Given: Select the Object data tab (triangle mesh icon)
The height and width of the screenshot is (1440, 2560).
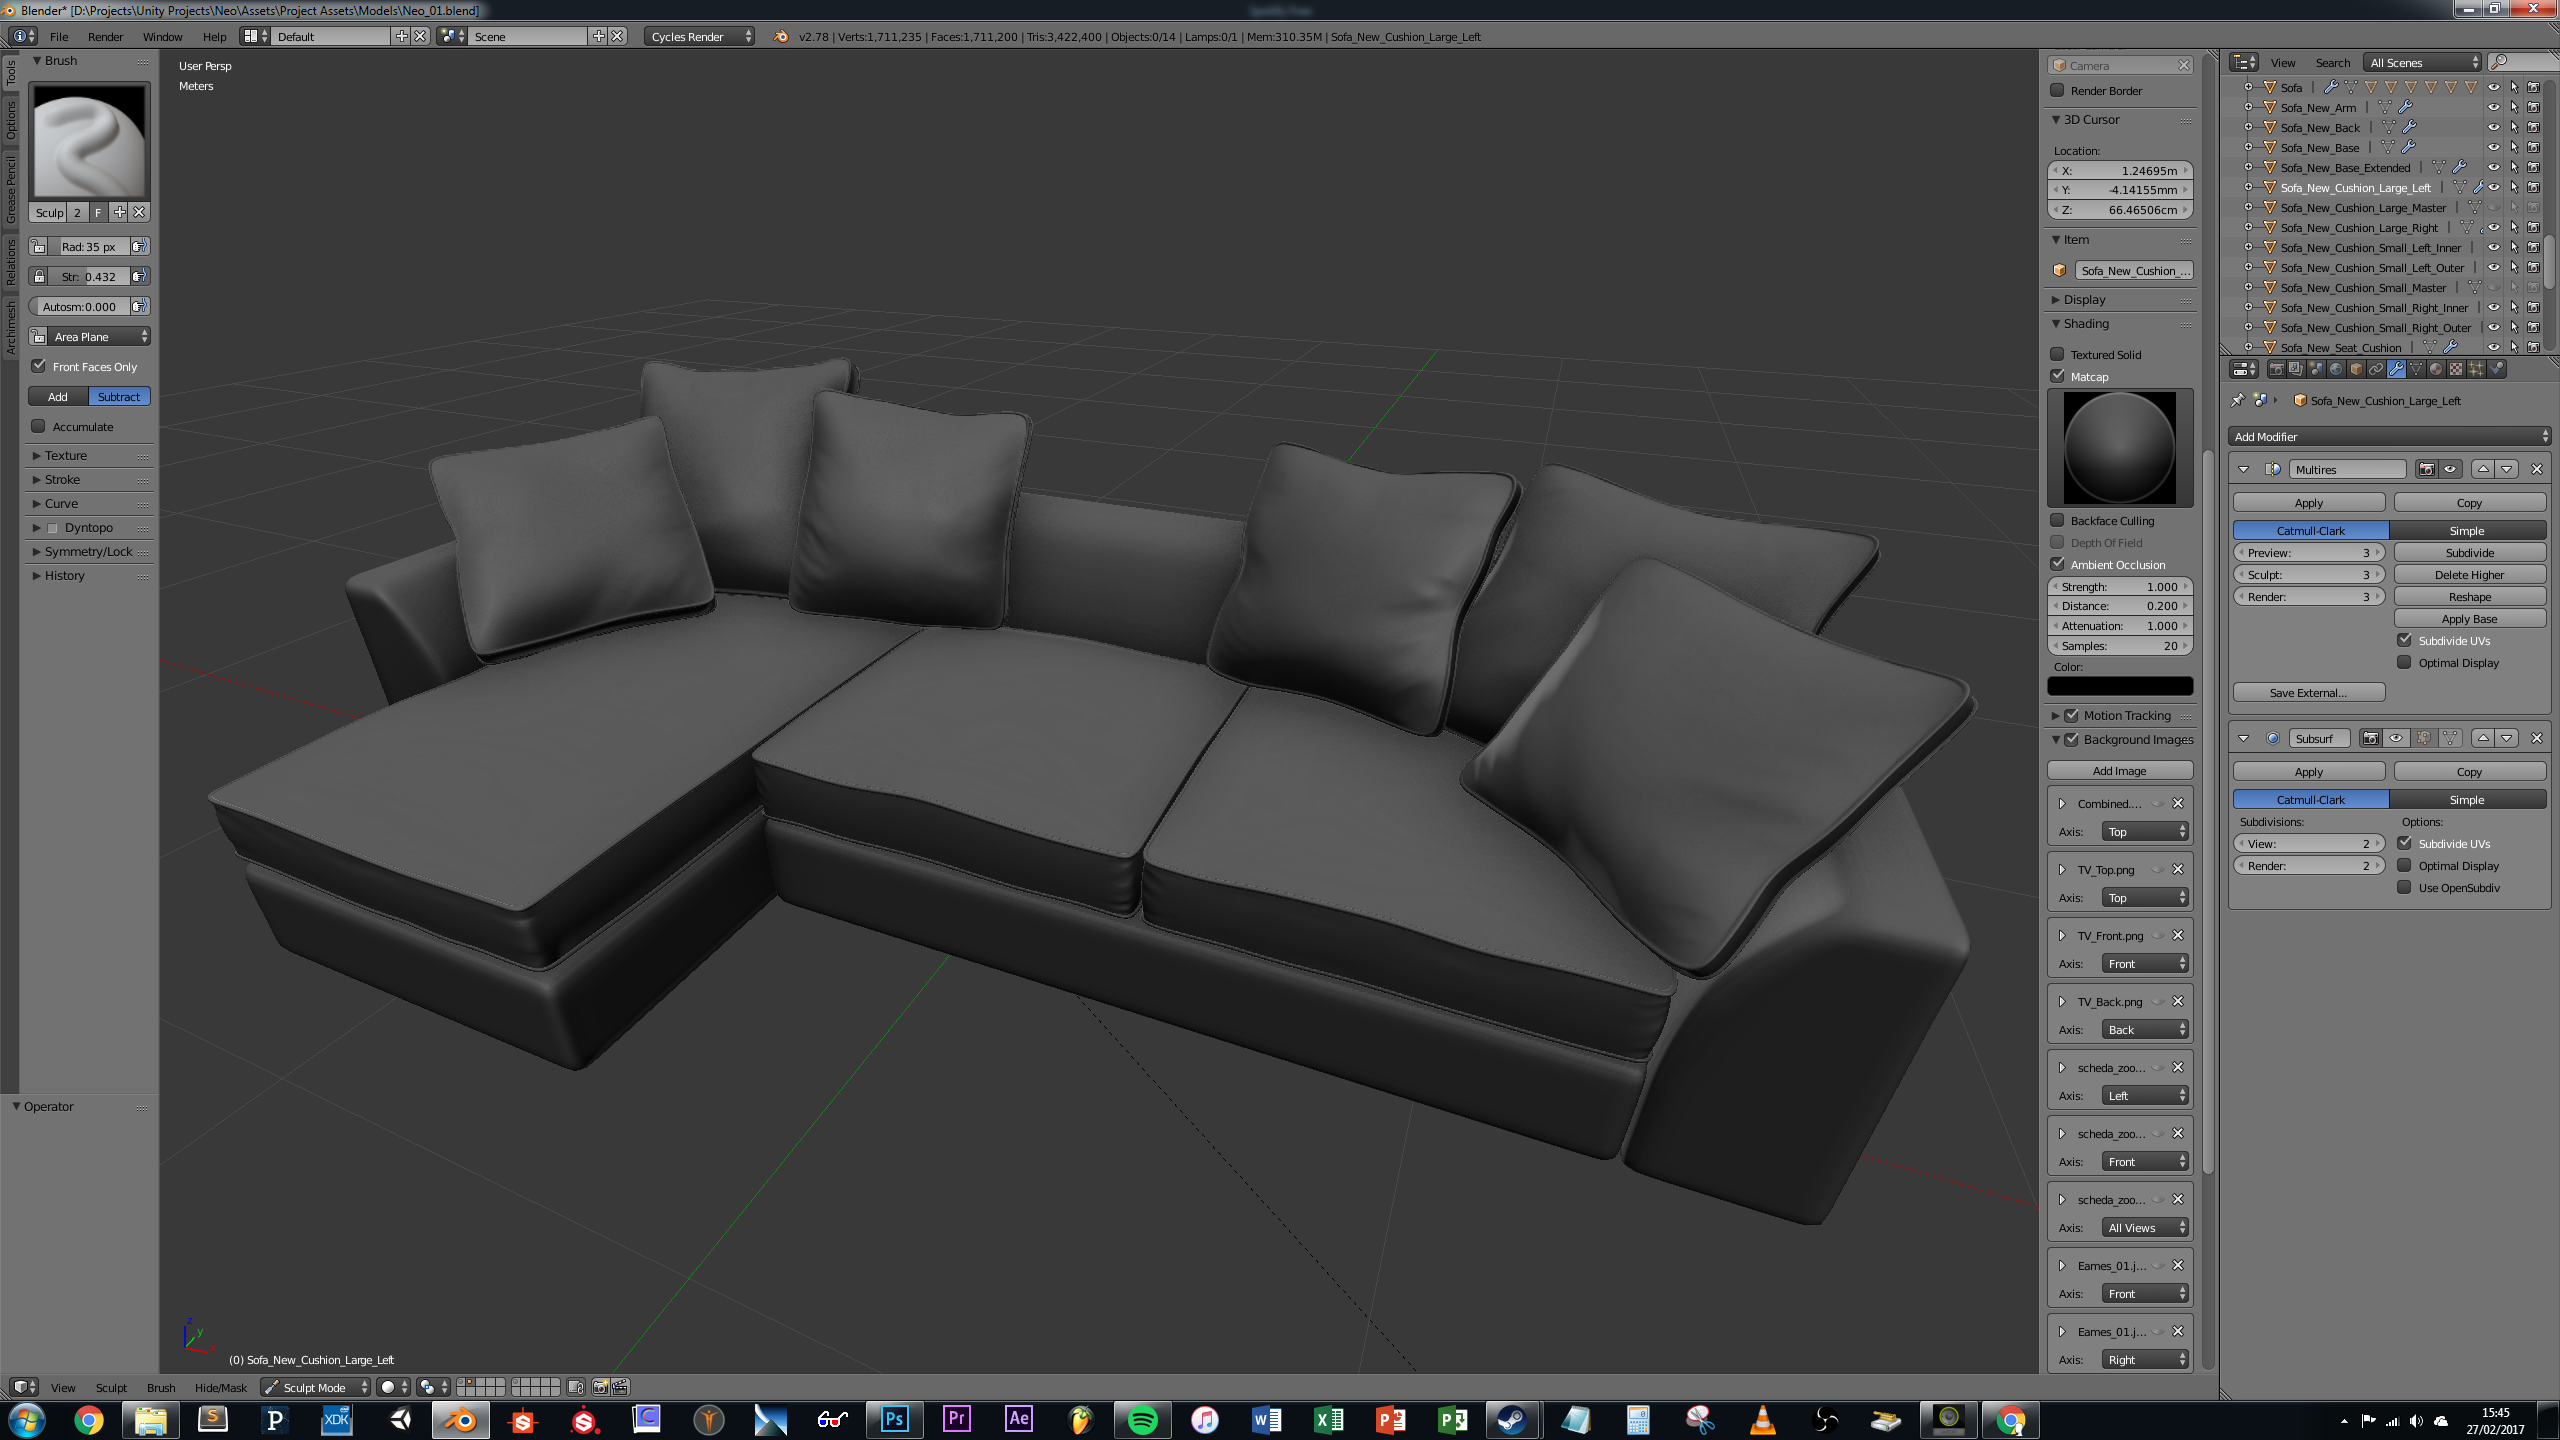Looking at the screenshot, I should [x=2417, y=369].
